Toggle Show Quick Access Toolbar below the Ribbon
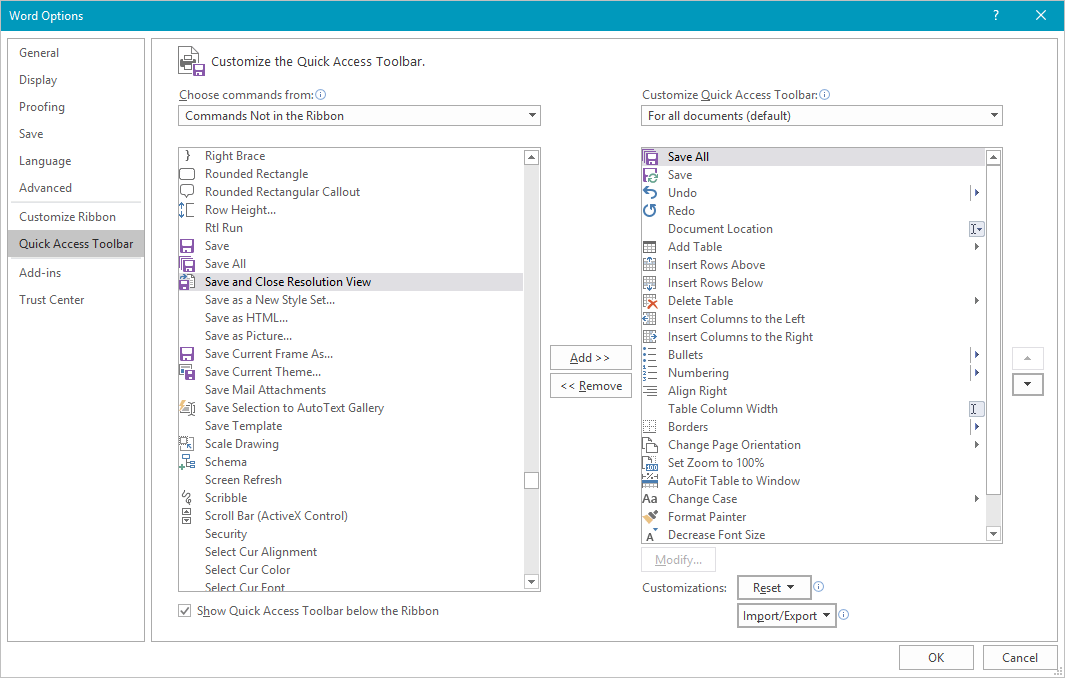This screenshot has height=678, width=1065. coord(185,611)
